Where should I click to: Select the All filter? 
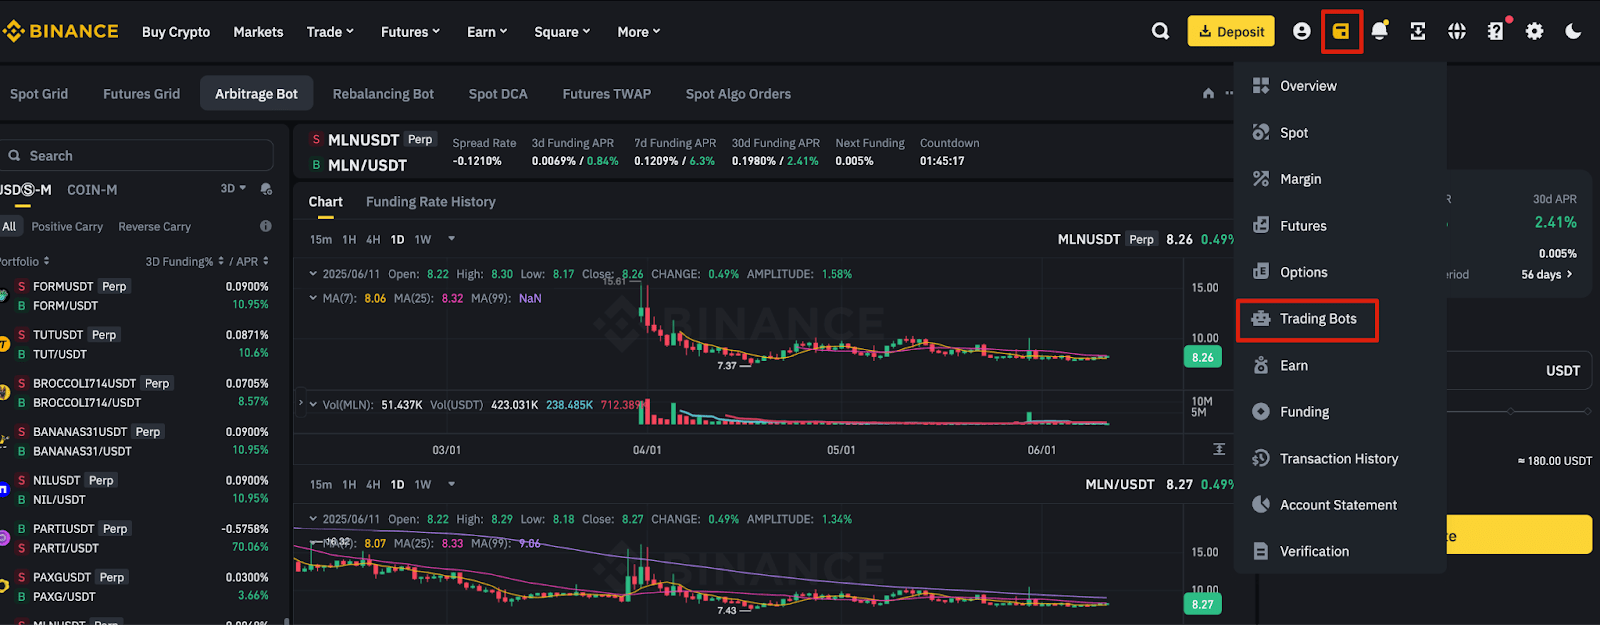[x=10, y=227]
